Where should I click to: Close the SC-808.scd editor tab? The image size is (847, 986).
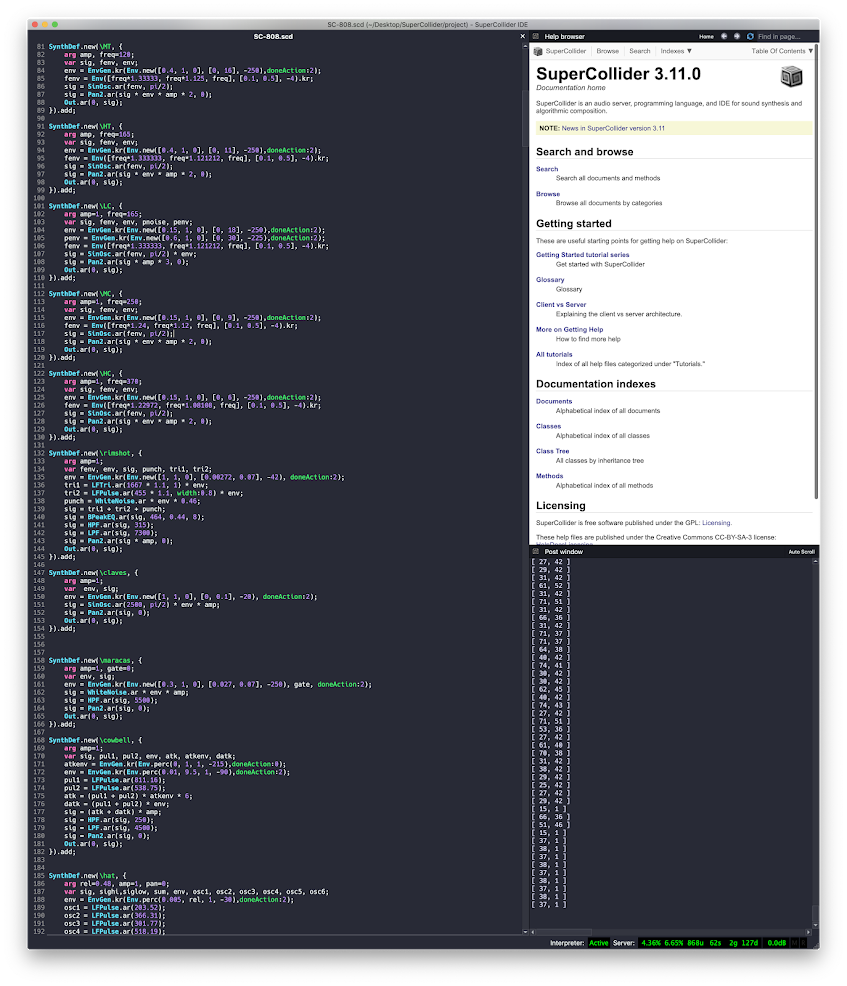[522, 37]
